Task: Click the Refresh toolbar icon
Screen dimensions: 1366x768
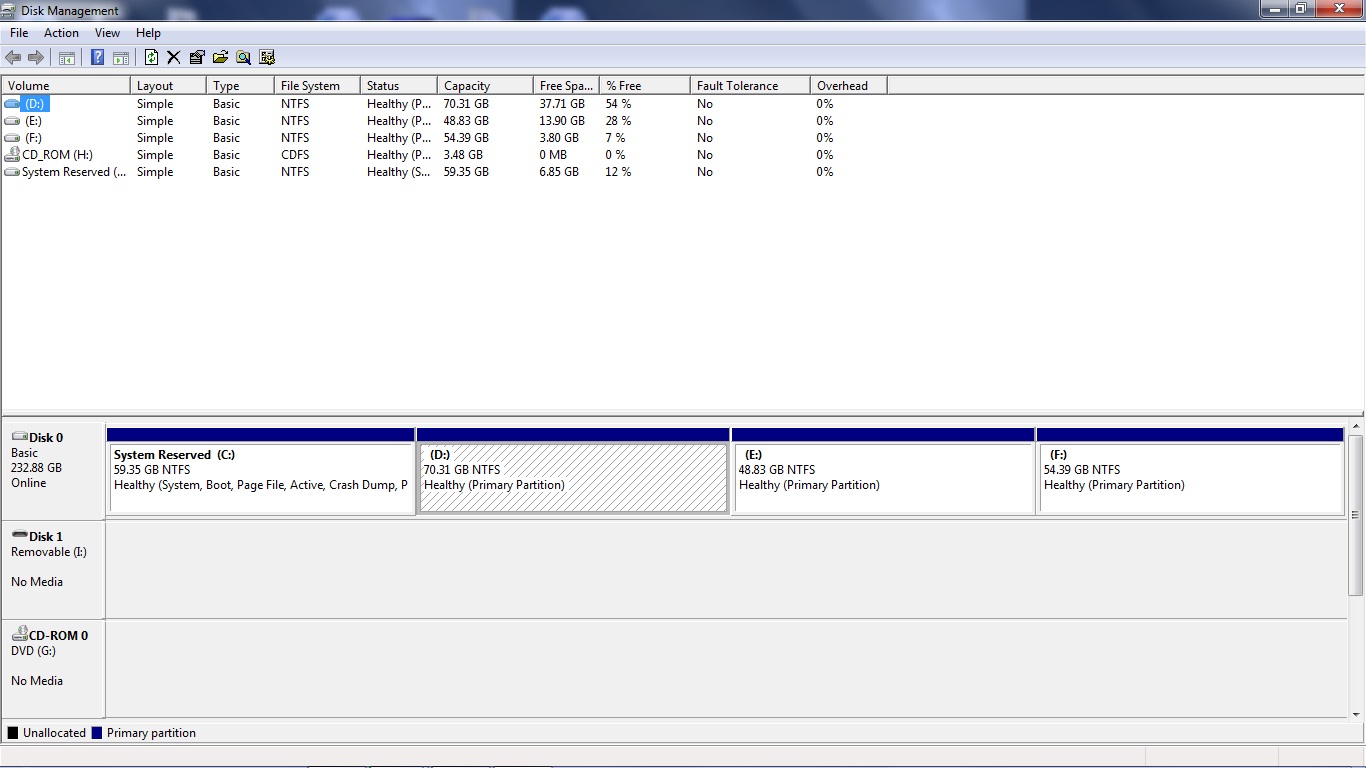Action: pyautogui.click(x=152, y=57)
